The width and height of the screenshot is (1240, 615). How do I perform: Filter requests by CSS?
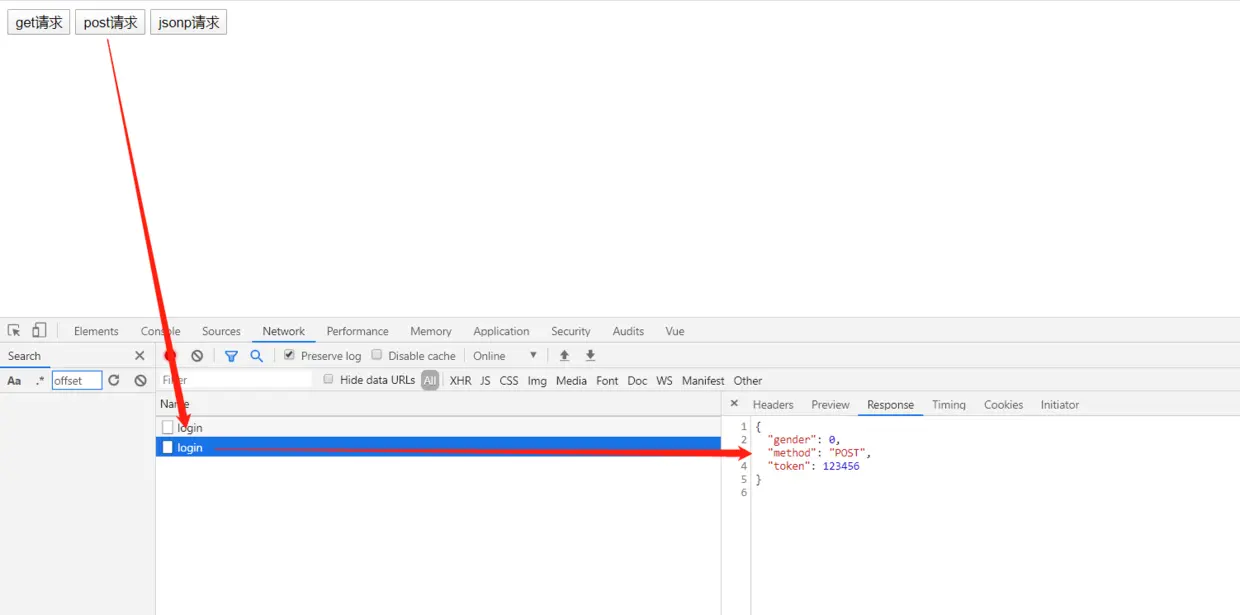509,381
